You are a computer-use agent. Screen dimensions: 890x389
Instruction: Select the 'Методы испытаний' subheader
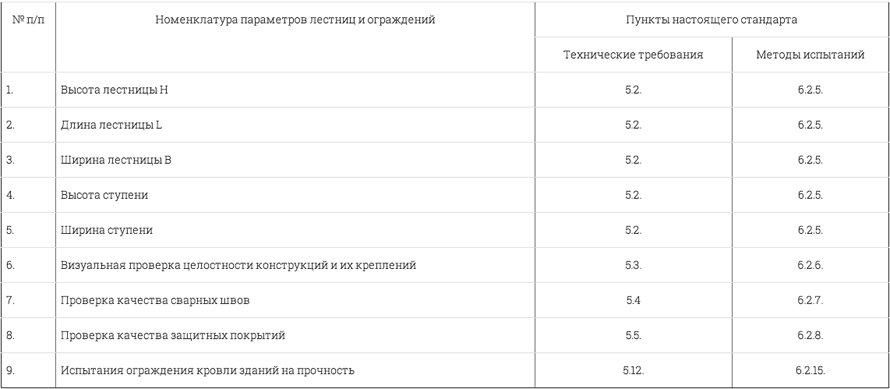coord(810,55)
